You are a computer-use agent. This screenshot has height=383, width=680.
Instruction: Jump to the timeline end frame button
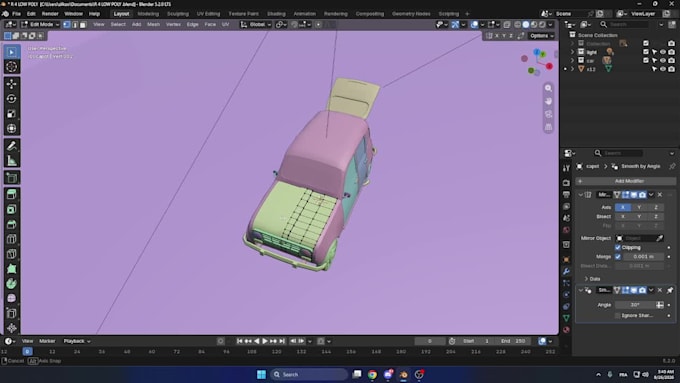[282, 341]
